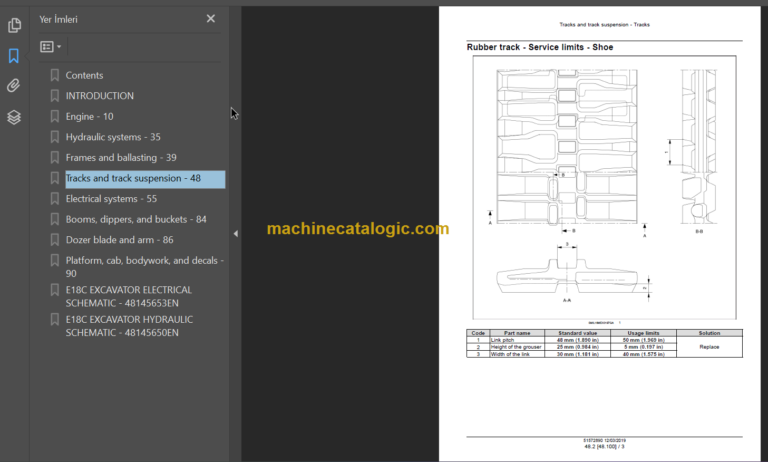Open the INTRODUCTION bookmark

(99, 96)
